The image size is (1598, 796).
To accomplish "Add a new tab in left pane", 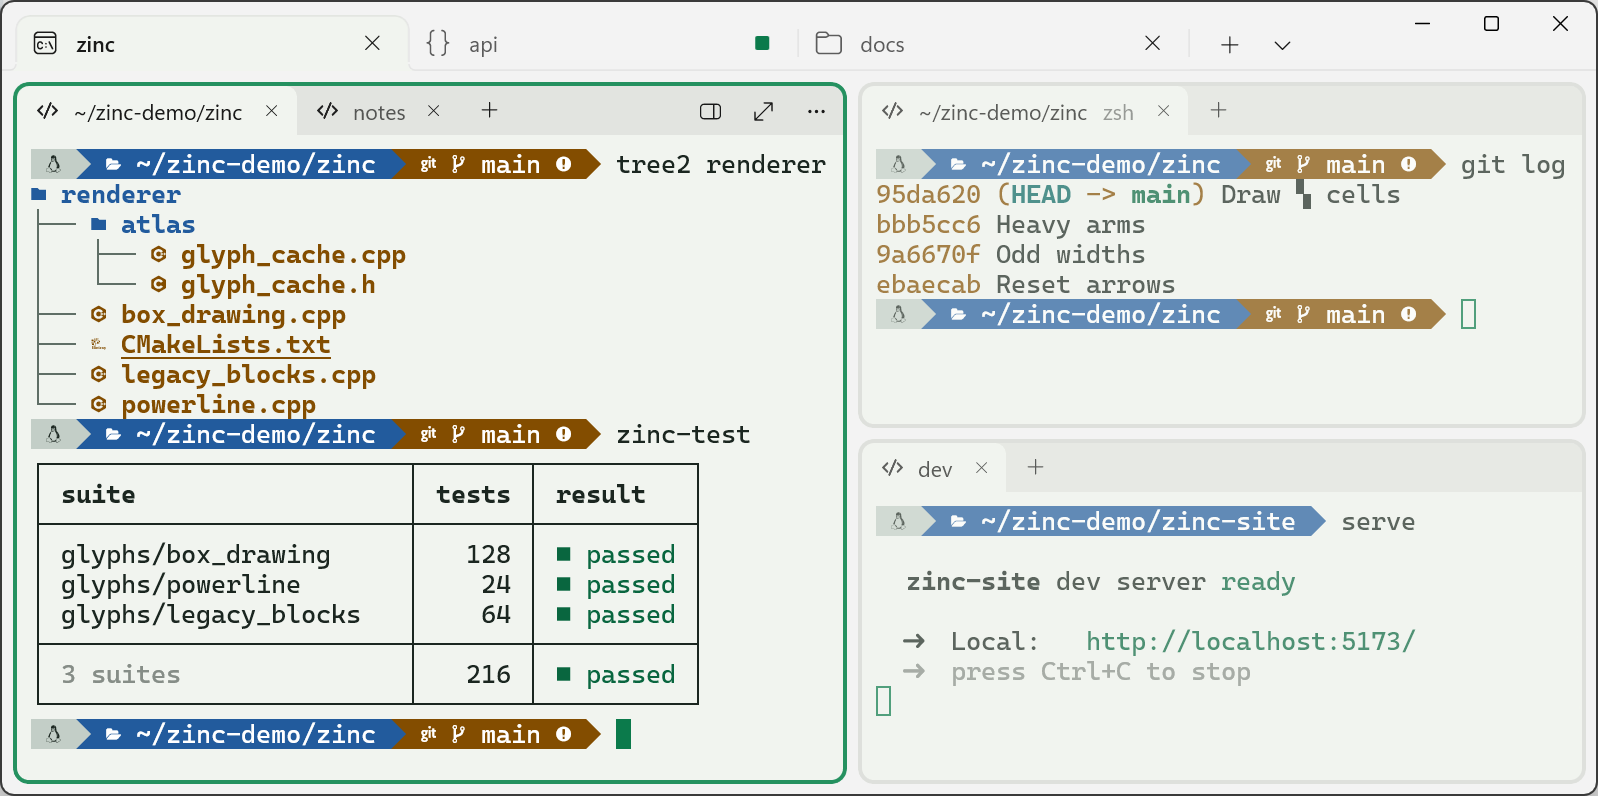I will coord(489,111).
